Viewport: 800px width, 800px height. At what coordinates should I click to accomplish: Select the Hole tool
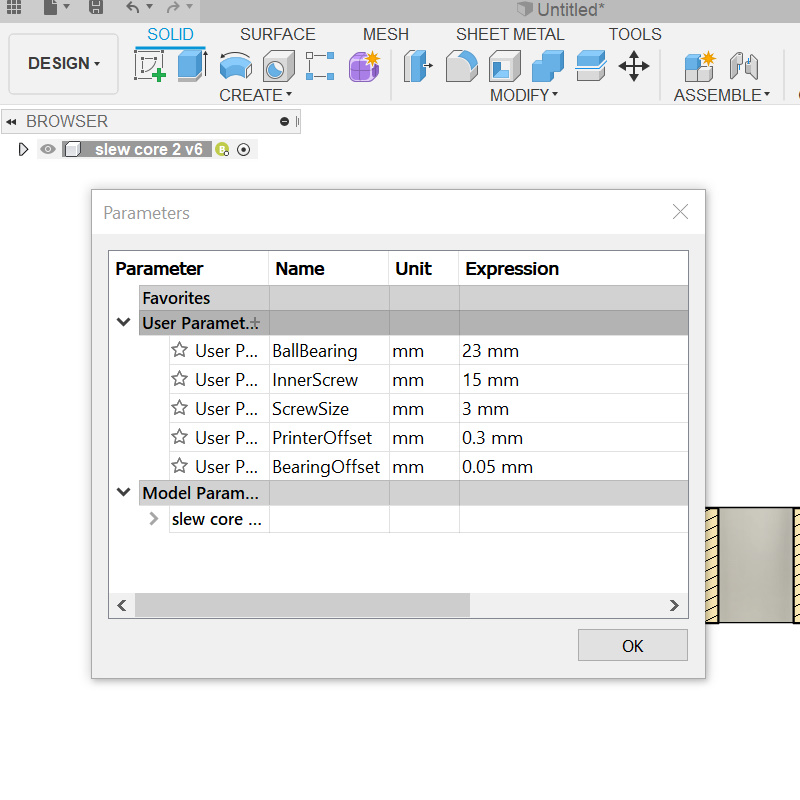coord(279,66)
